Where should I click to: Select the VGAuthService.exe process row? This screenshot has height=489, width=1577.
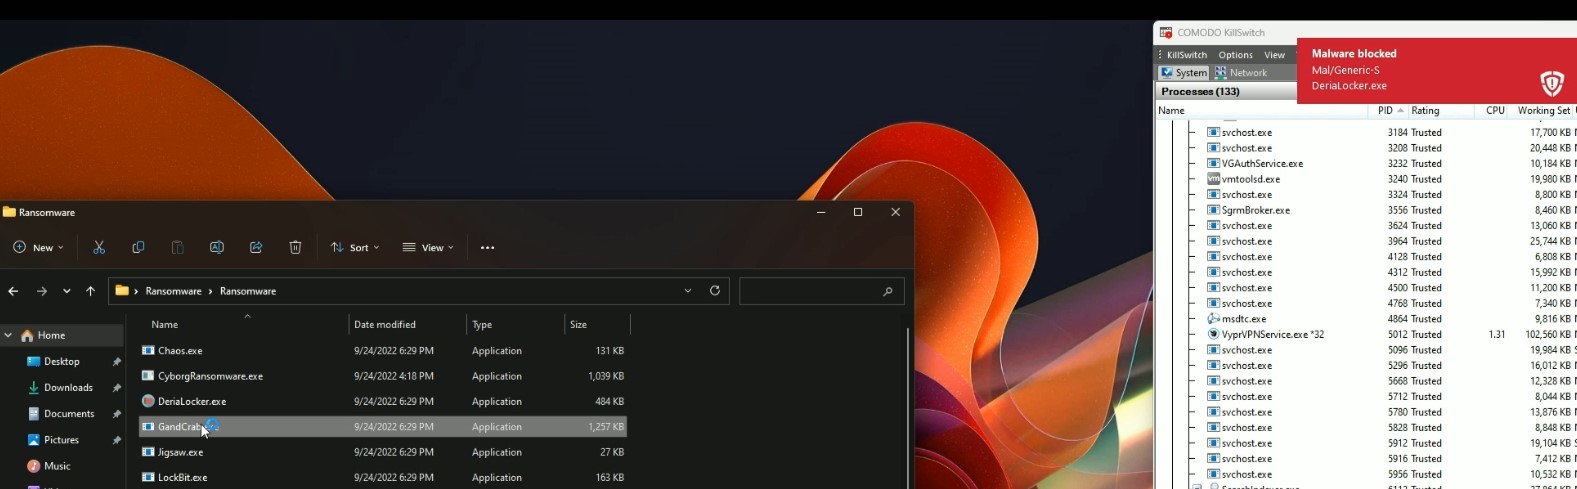pyautogui.click(x=1367, y=163)
